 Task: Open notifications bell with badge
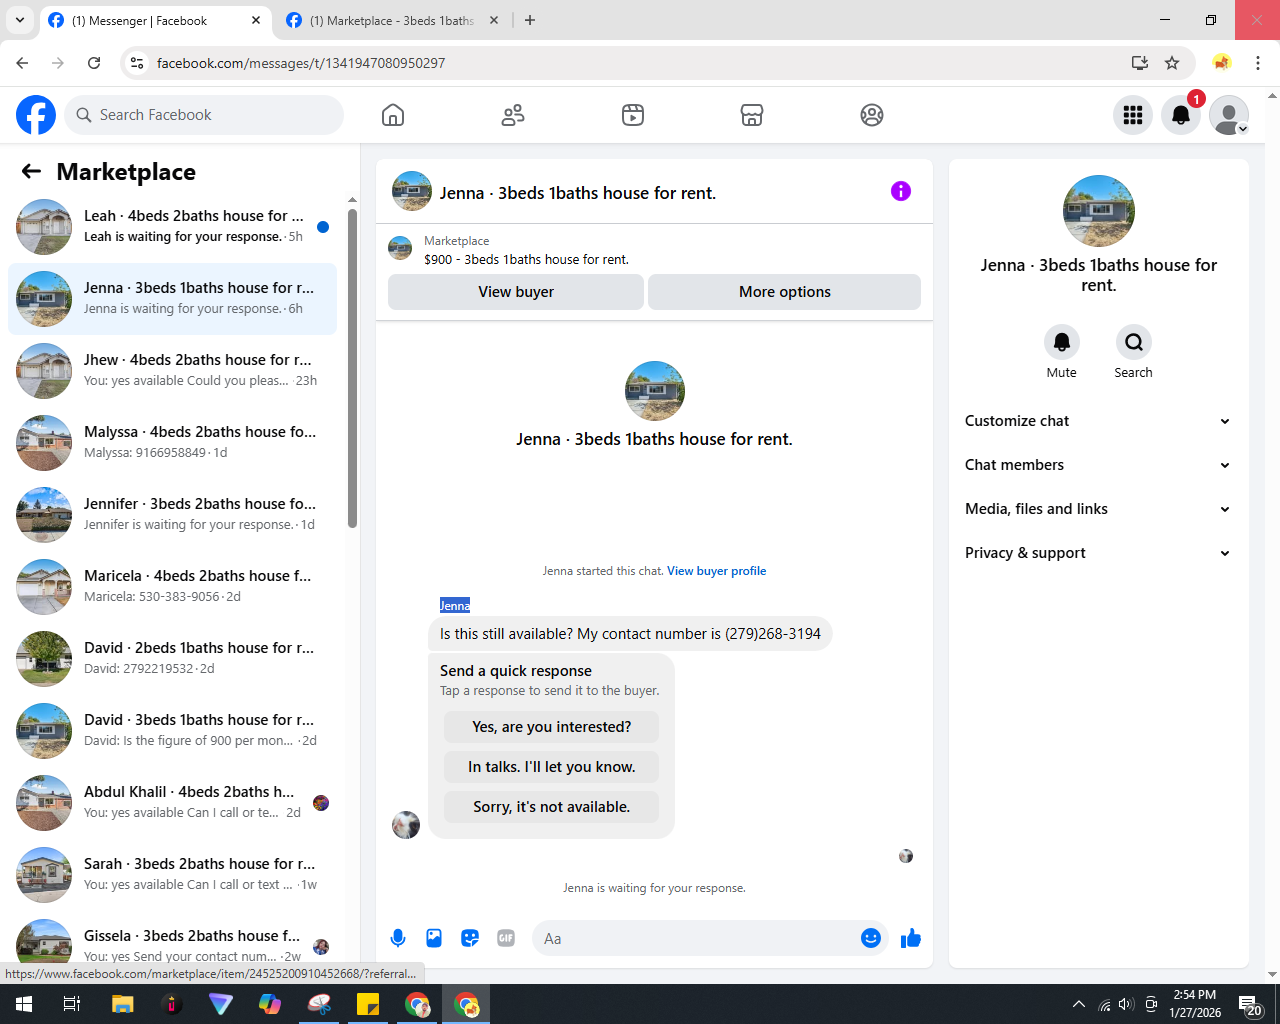click(x=1181, y=115)
